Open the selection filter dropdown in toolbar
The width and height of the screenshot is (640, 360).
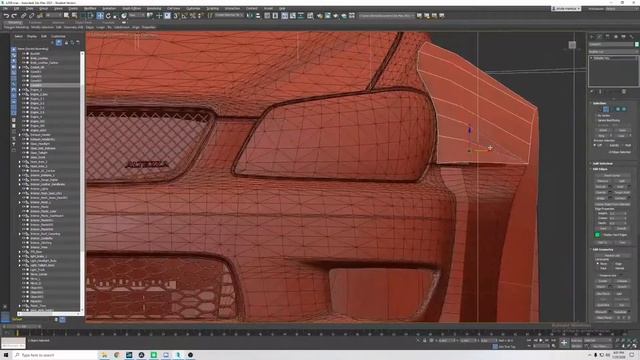[x=54, y=16]
